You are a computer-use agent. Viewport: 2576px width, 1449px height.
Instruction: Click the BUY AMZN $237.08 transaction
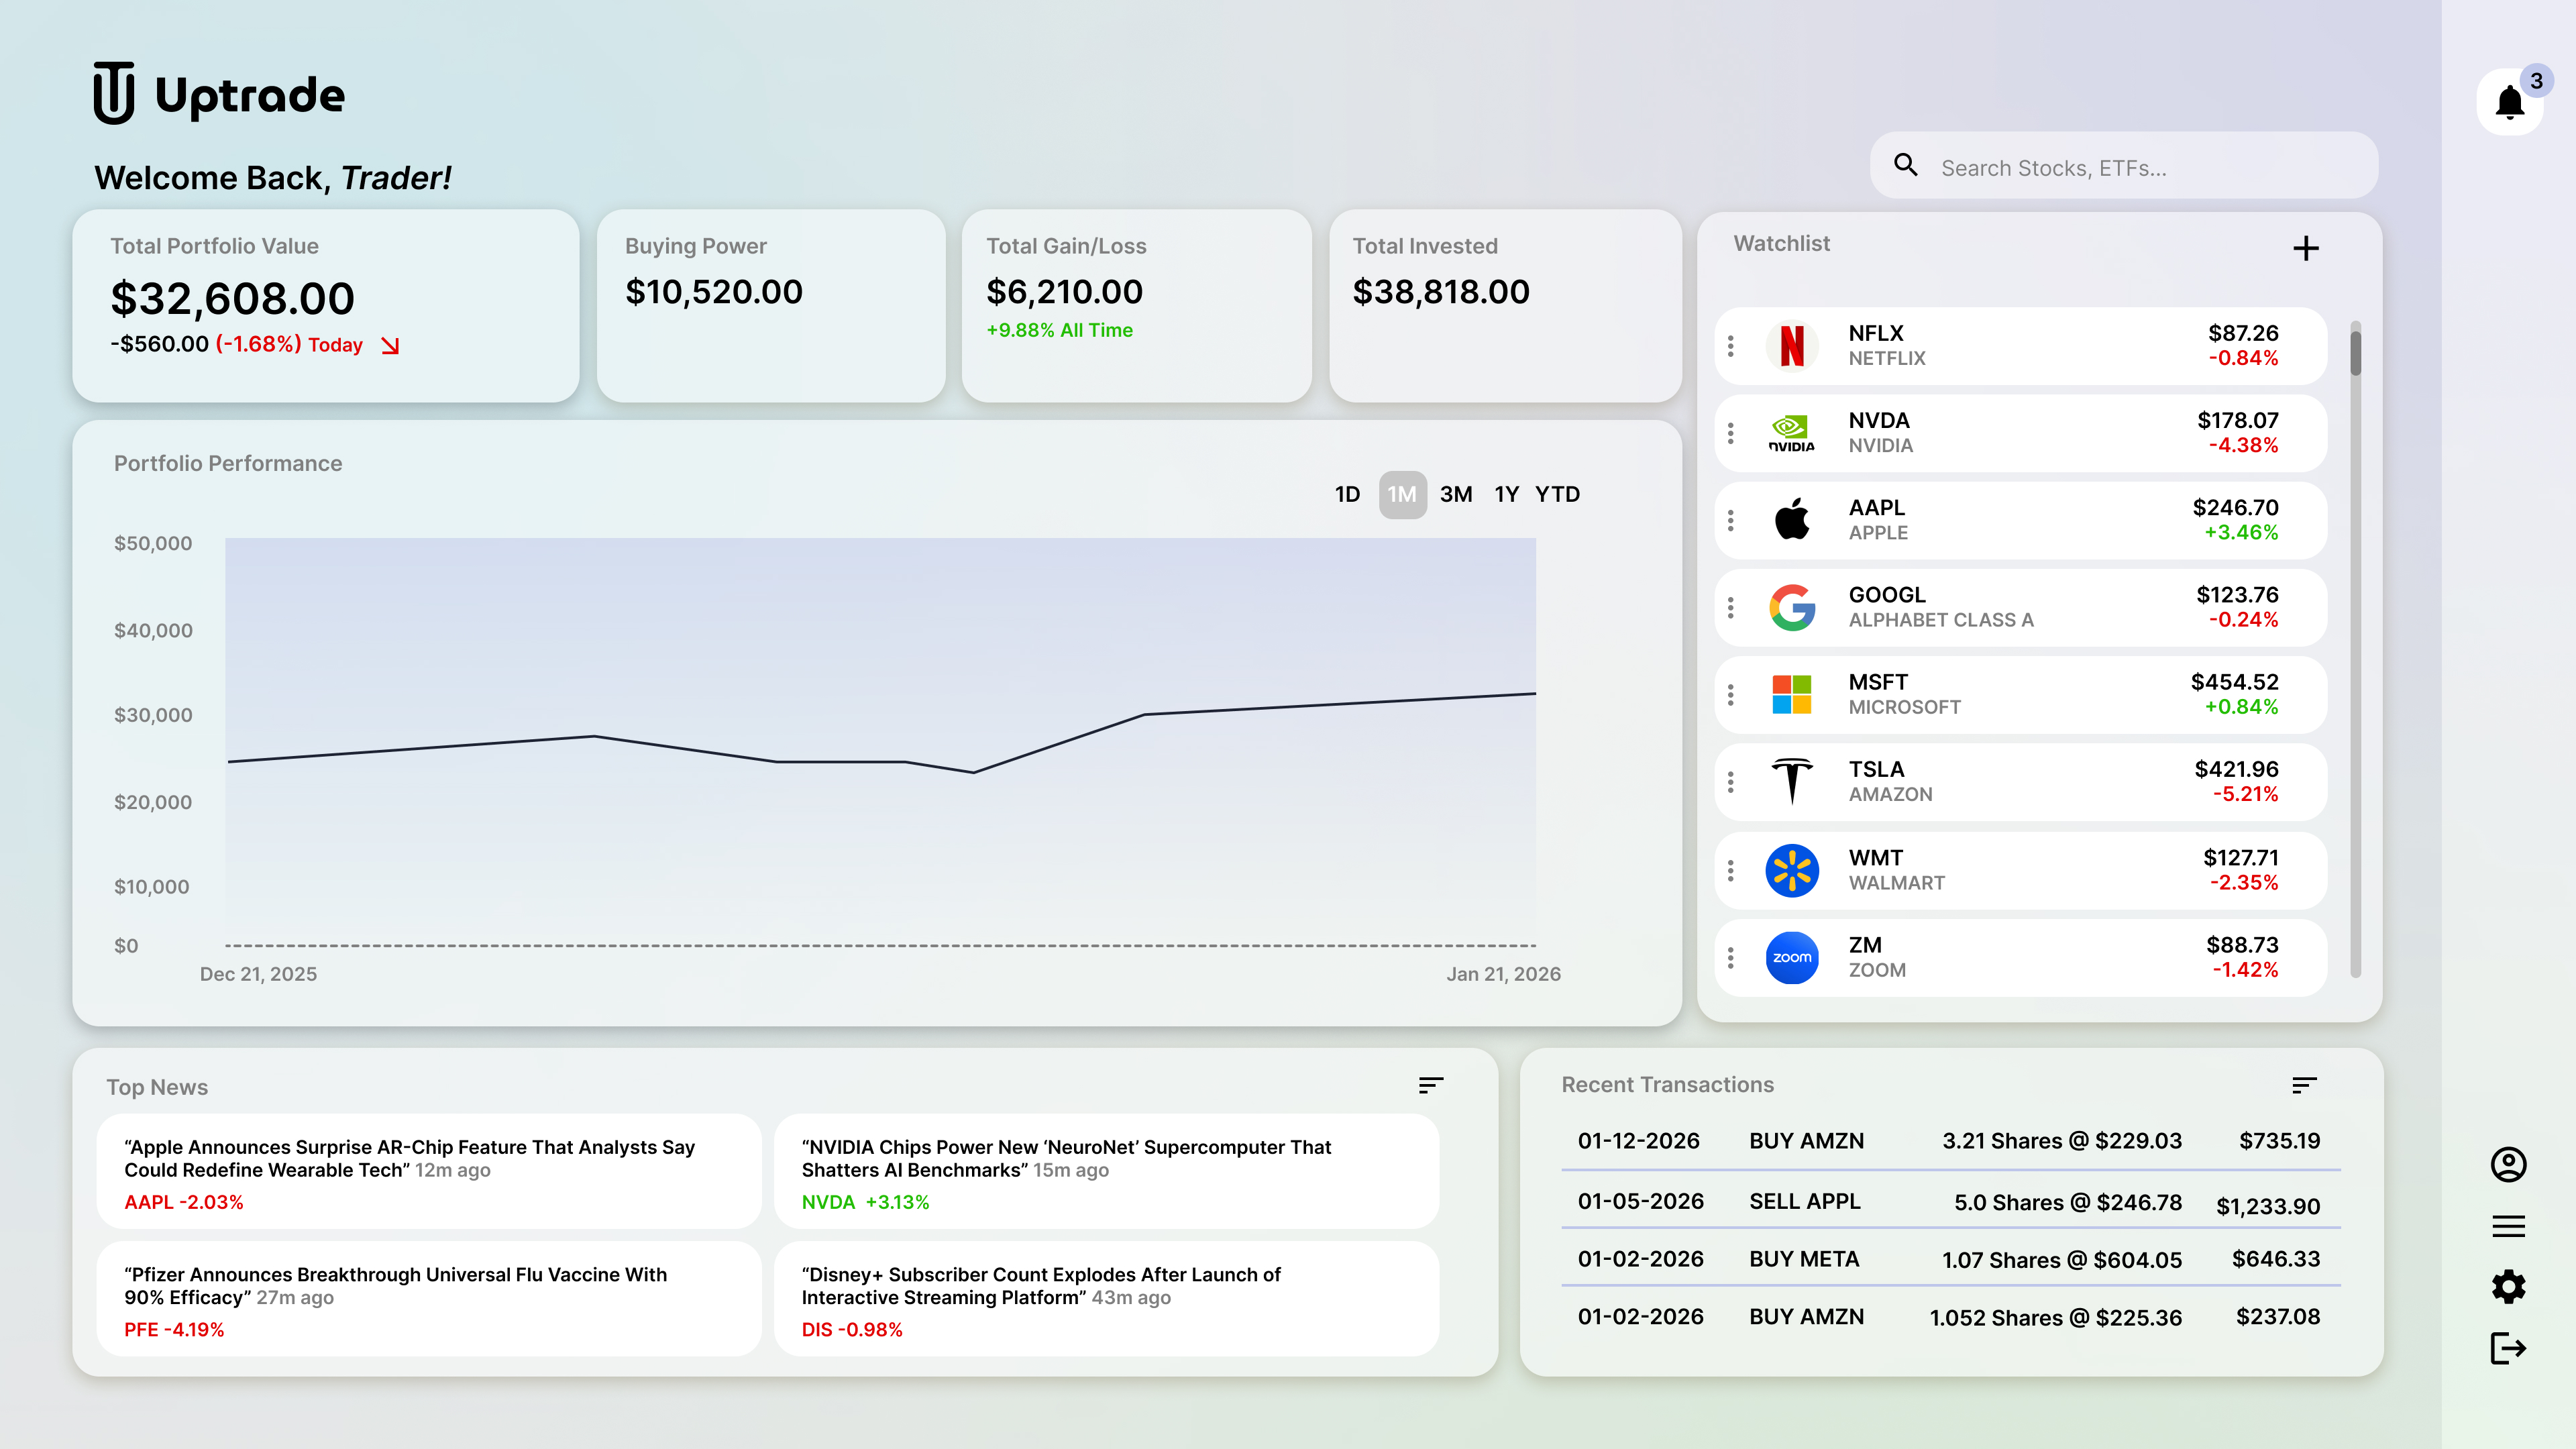pos(1950,1317)
